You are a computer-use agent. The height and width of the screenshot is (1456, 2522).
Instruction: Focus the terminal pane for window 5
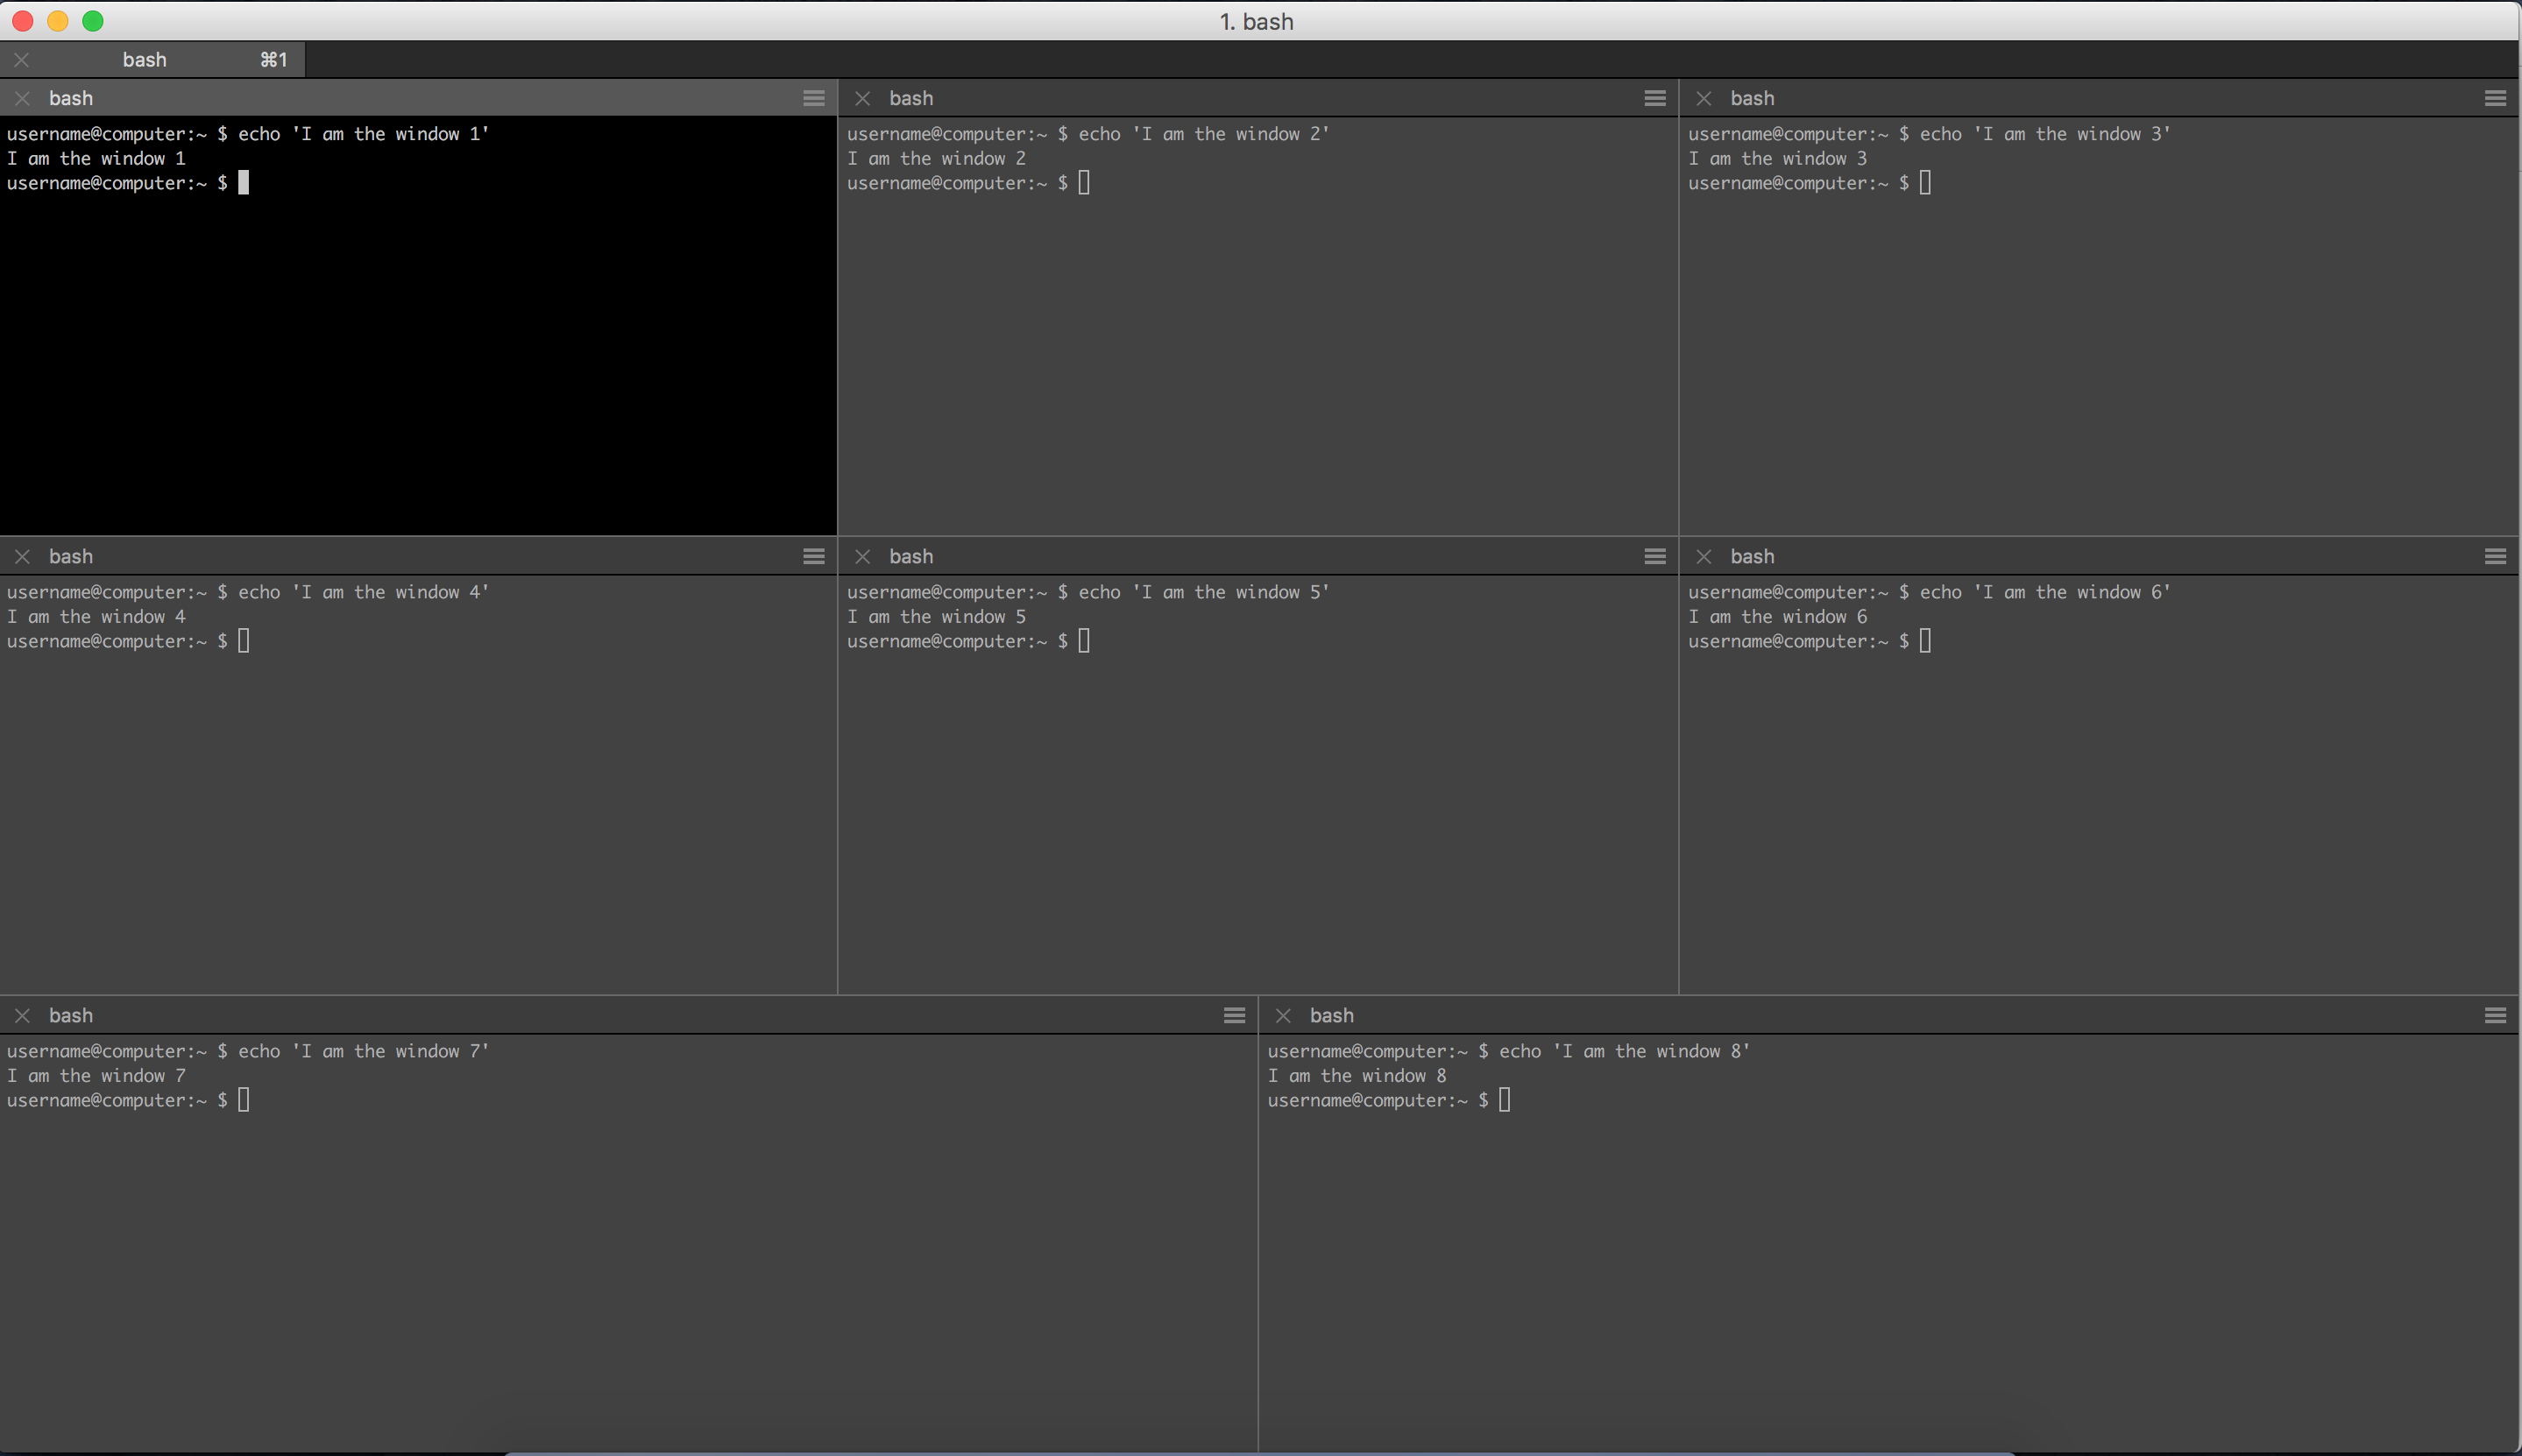[1258, 784]
